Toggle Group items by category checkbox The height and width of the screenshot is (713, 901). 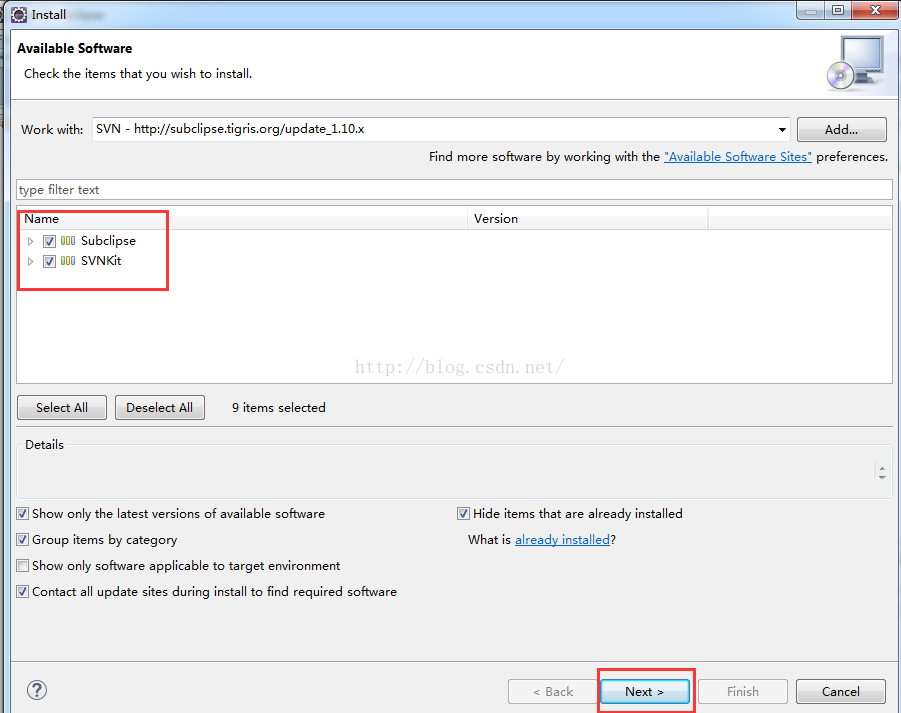point(22,539)
